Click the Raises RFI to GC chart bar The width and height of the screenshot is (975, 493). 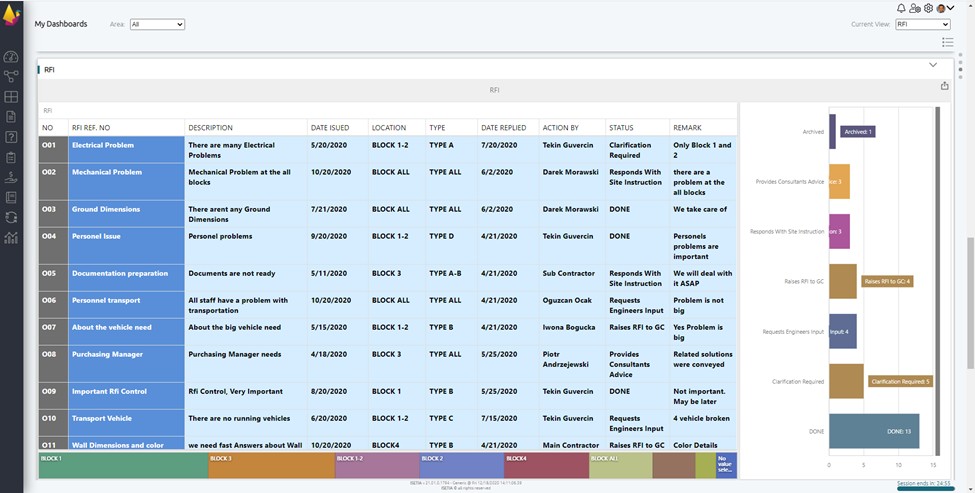click(x=843, y=282)
